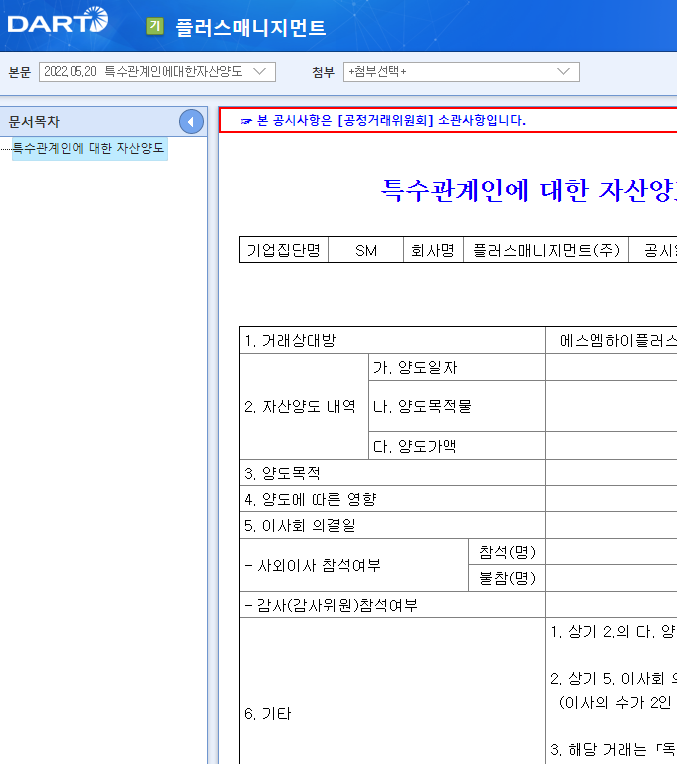Click the 감사(감사위원)참석여부 row
Viewport: 677px width, 764px height.
pyautogui.click(x=392, y=605)
